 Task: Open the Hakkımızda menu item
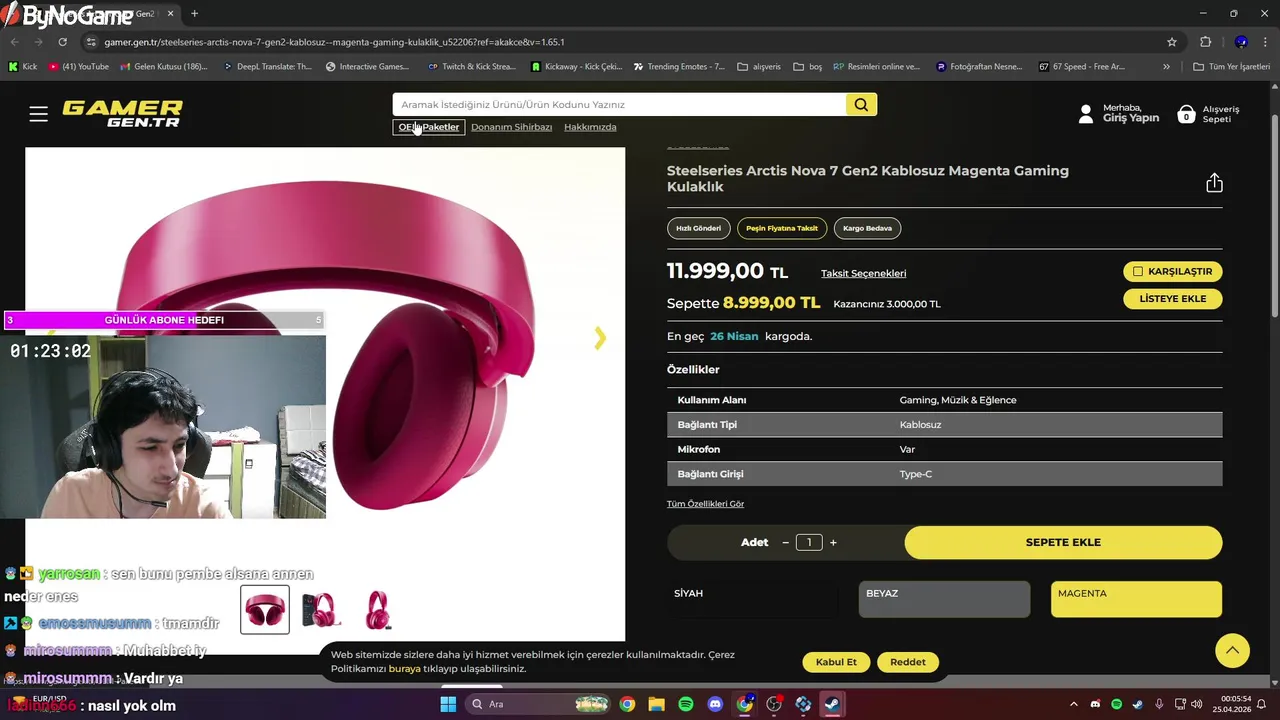click(x=590, y=127)
